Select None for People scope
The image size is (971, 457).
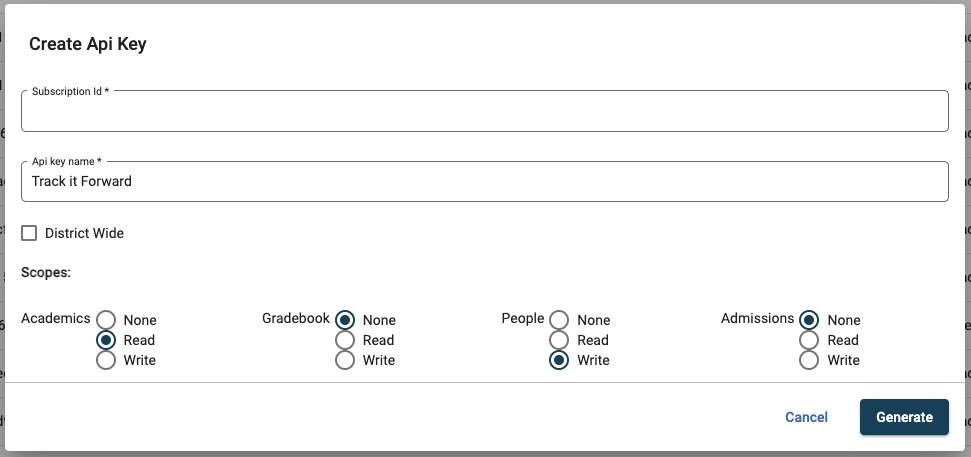559,320
